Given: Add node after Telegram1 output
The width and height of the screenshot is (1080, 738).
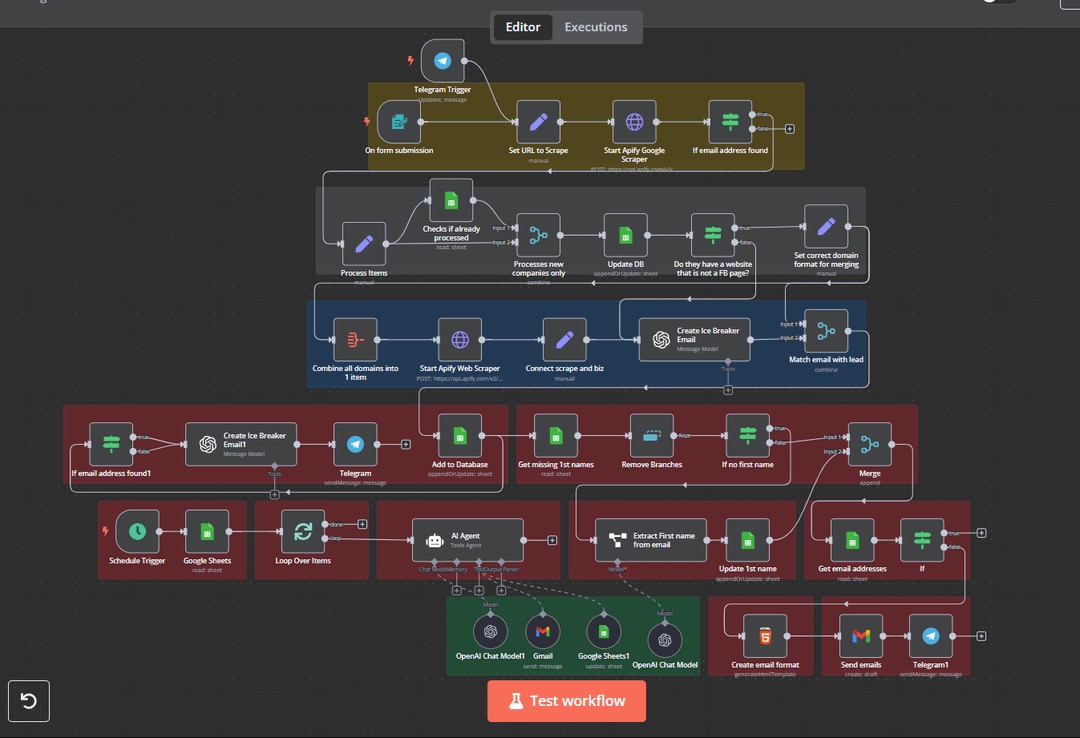Looking at the screenshot, I should click(x=982, y=636).
